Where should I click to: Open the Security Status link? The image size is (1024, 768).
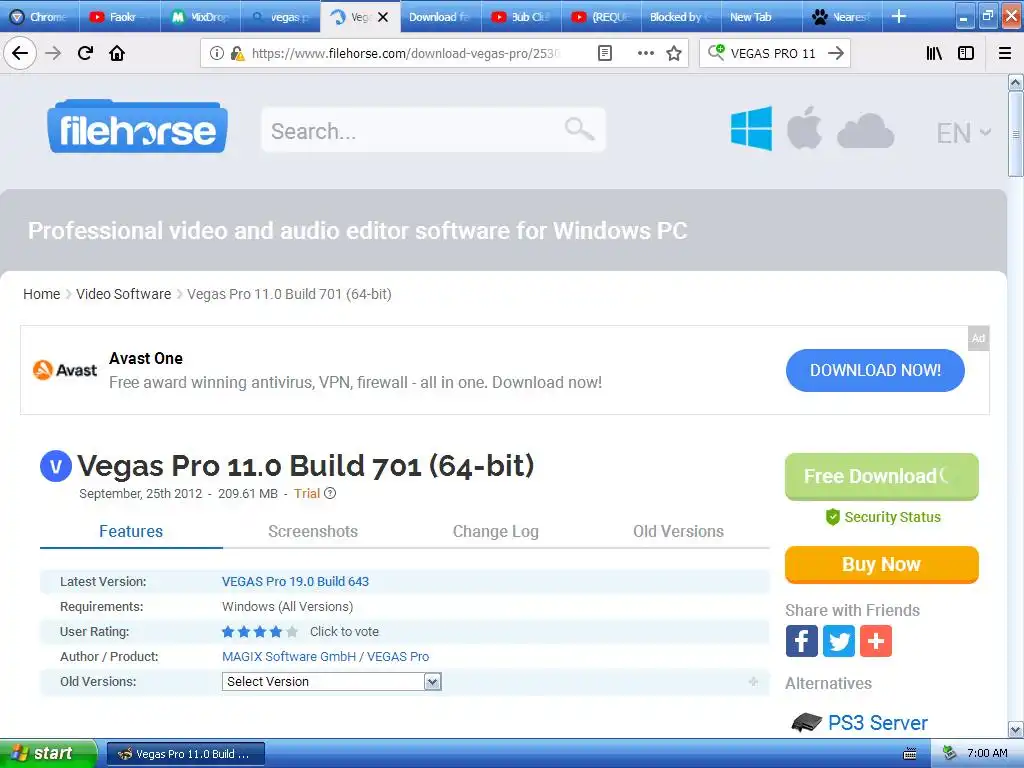tap(883, 517)
